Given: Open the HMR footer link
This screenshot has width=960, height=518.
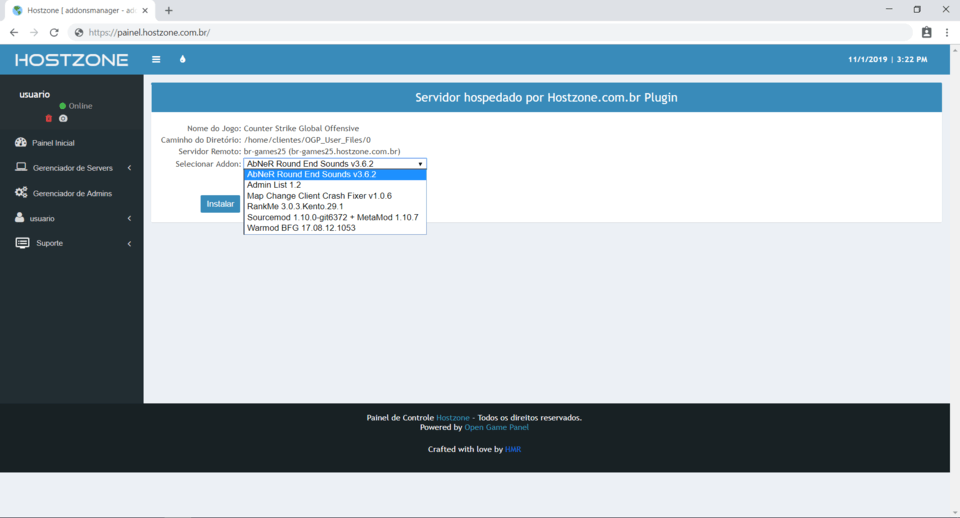Looking at the screenshot, I should point(513,449).
